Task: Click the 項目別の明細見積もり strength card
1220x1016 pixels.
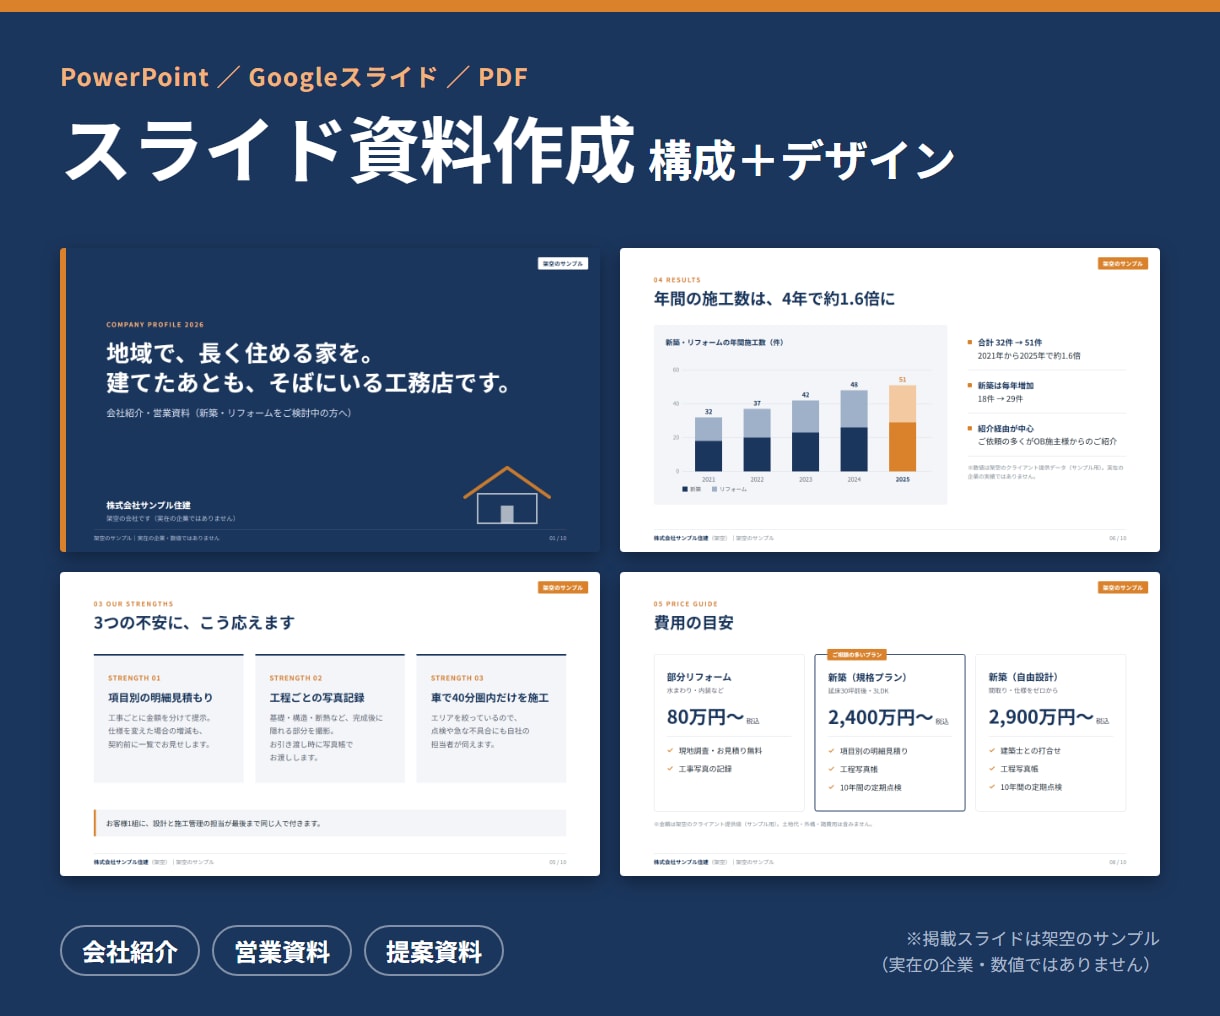Action: point(169,718)
